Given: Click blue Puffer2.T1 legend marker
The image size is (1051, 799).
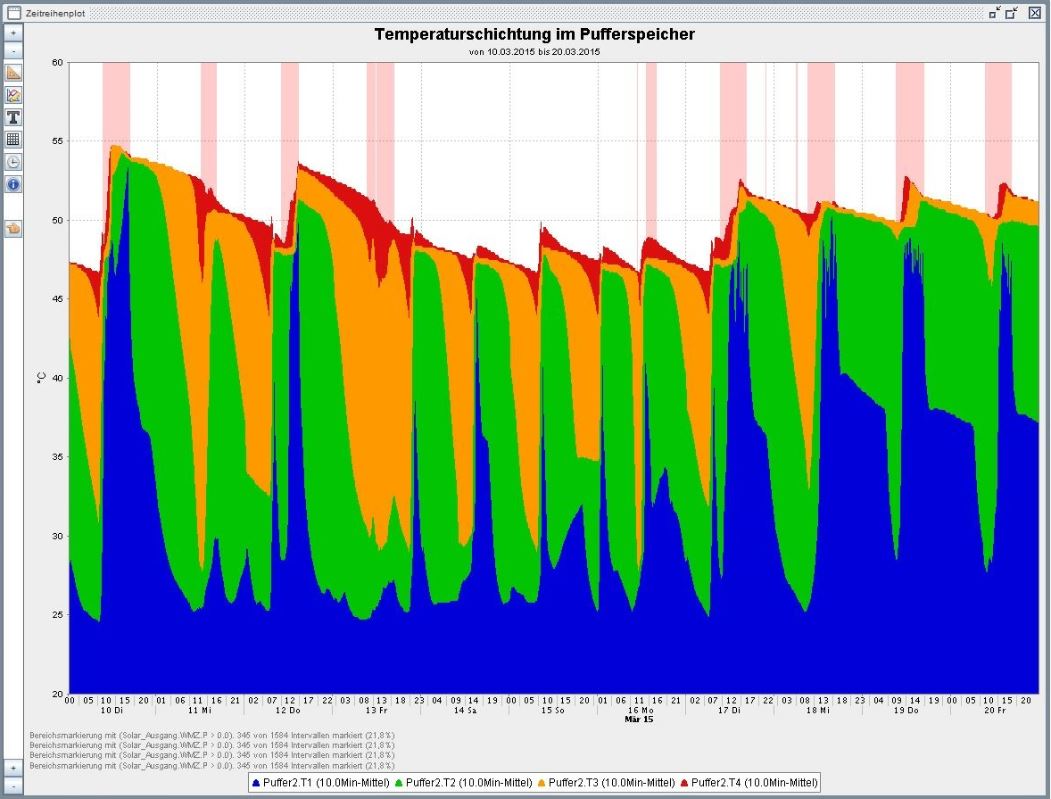Looking at the screenshot, I should coord(255,782).
